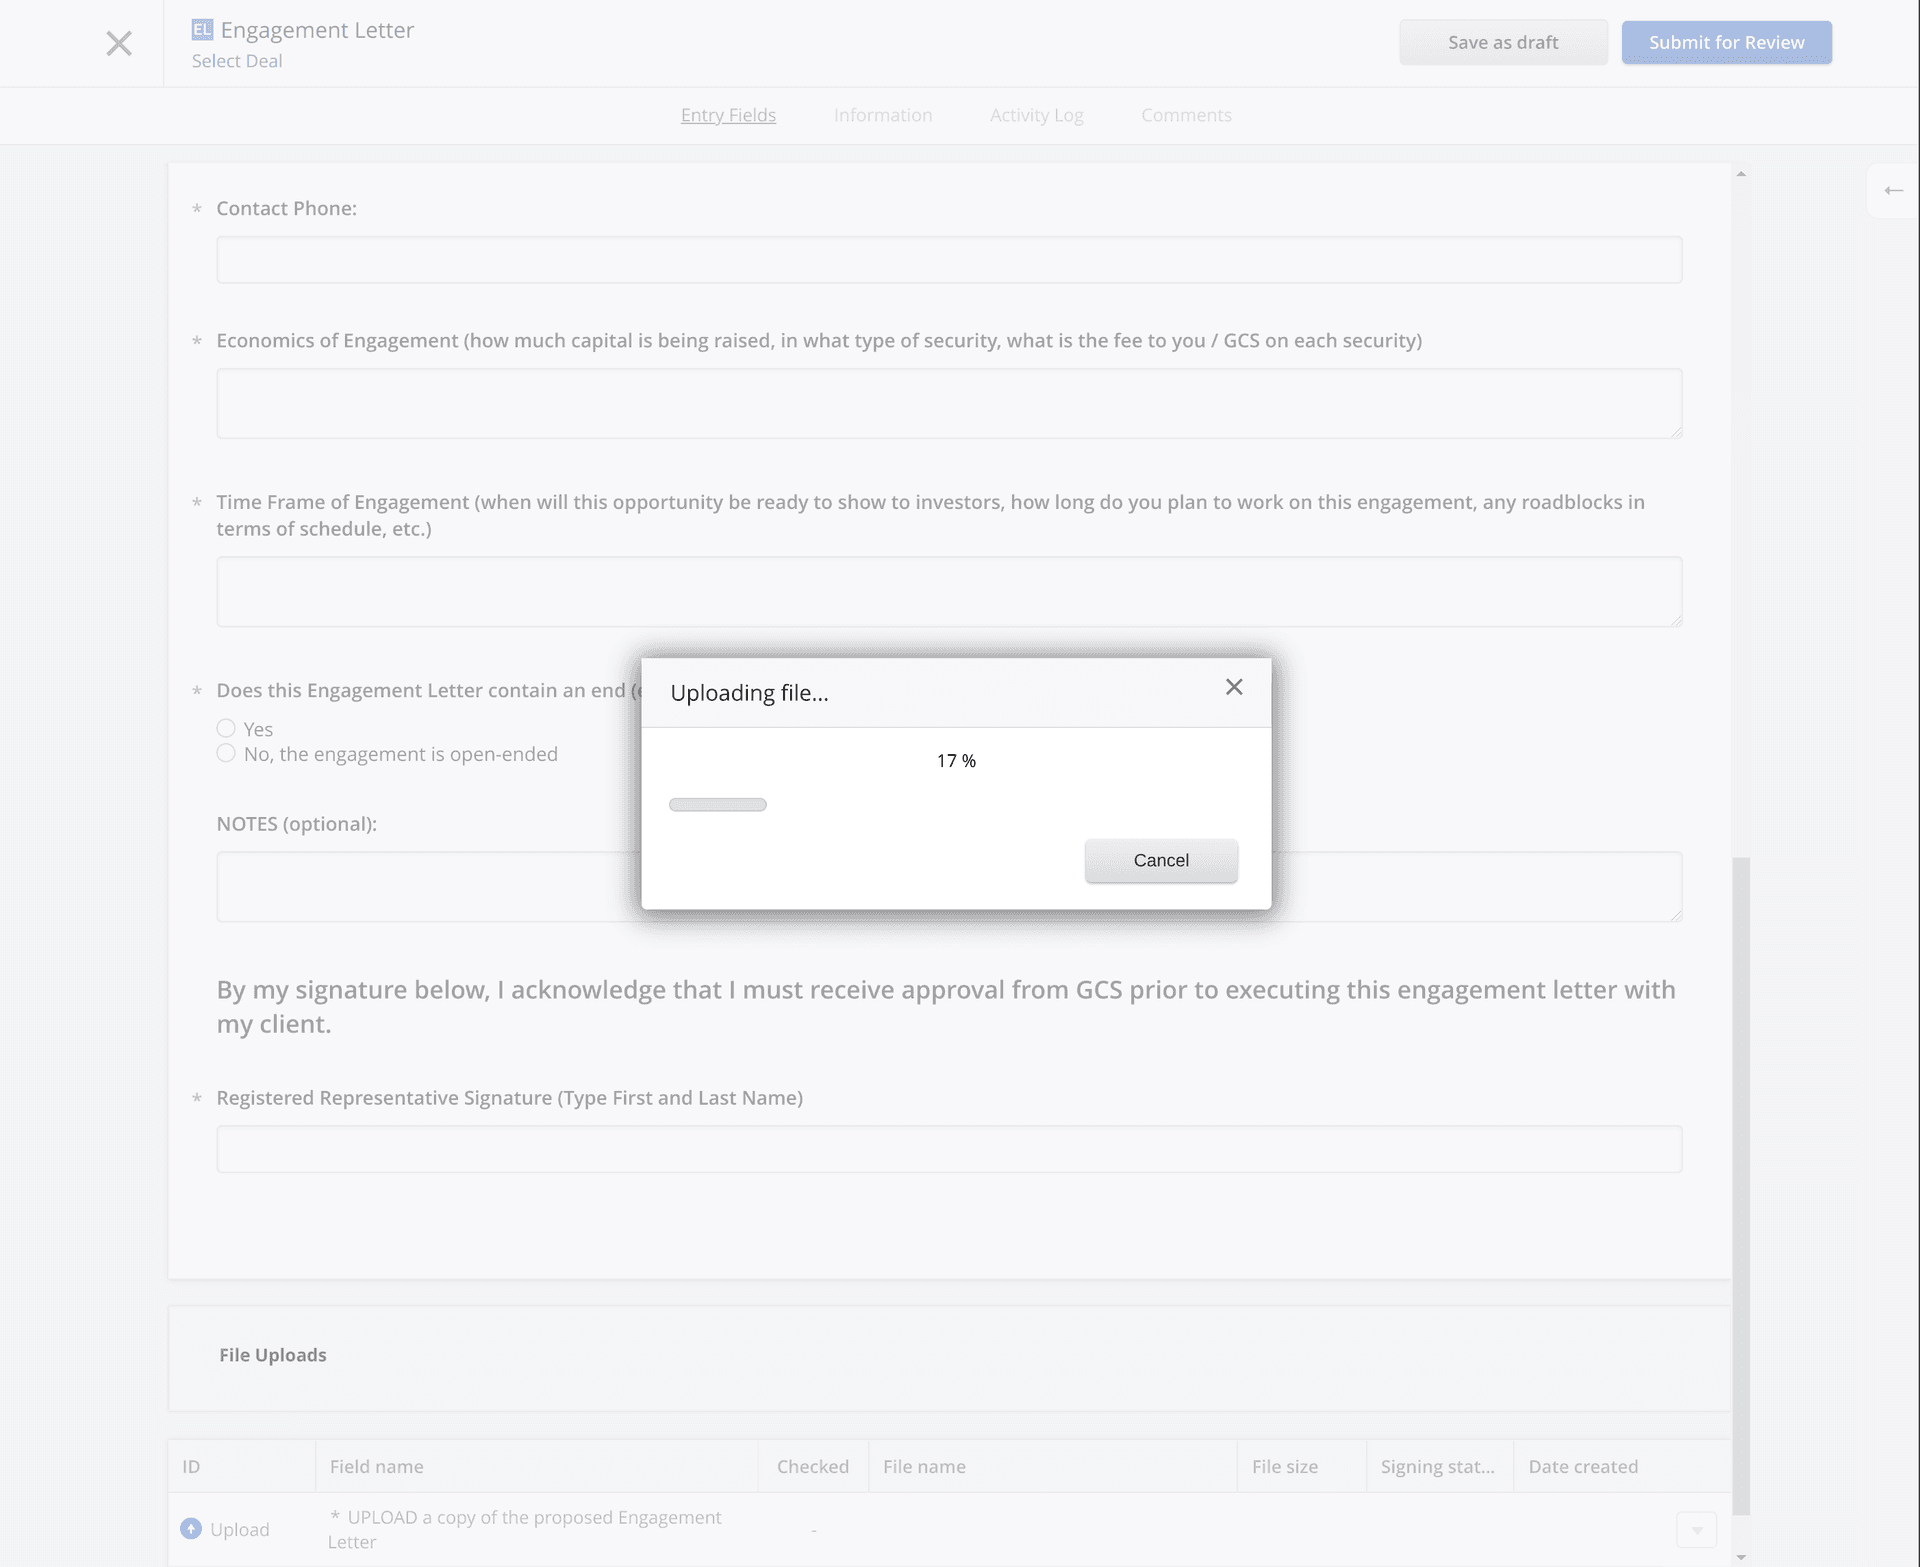
Task: Expand the Select Deal dropdown at top
Action: click(236, 61)
